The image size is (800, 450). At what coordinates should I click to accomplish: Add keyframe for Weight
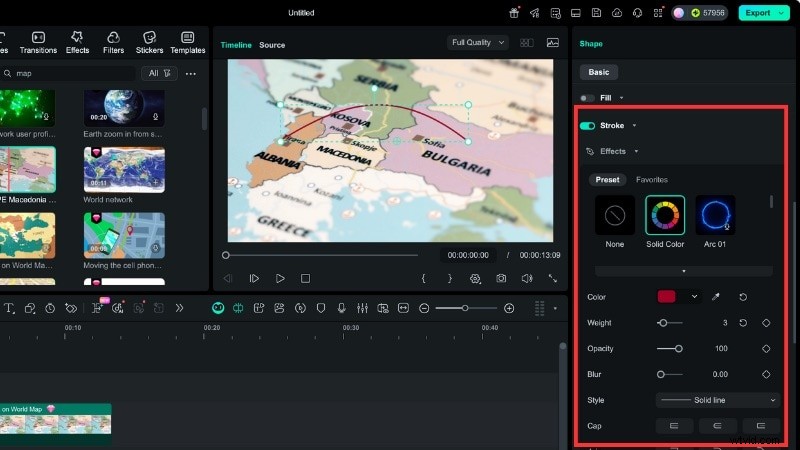pos(766,323)
